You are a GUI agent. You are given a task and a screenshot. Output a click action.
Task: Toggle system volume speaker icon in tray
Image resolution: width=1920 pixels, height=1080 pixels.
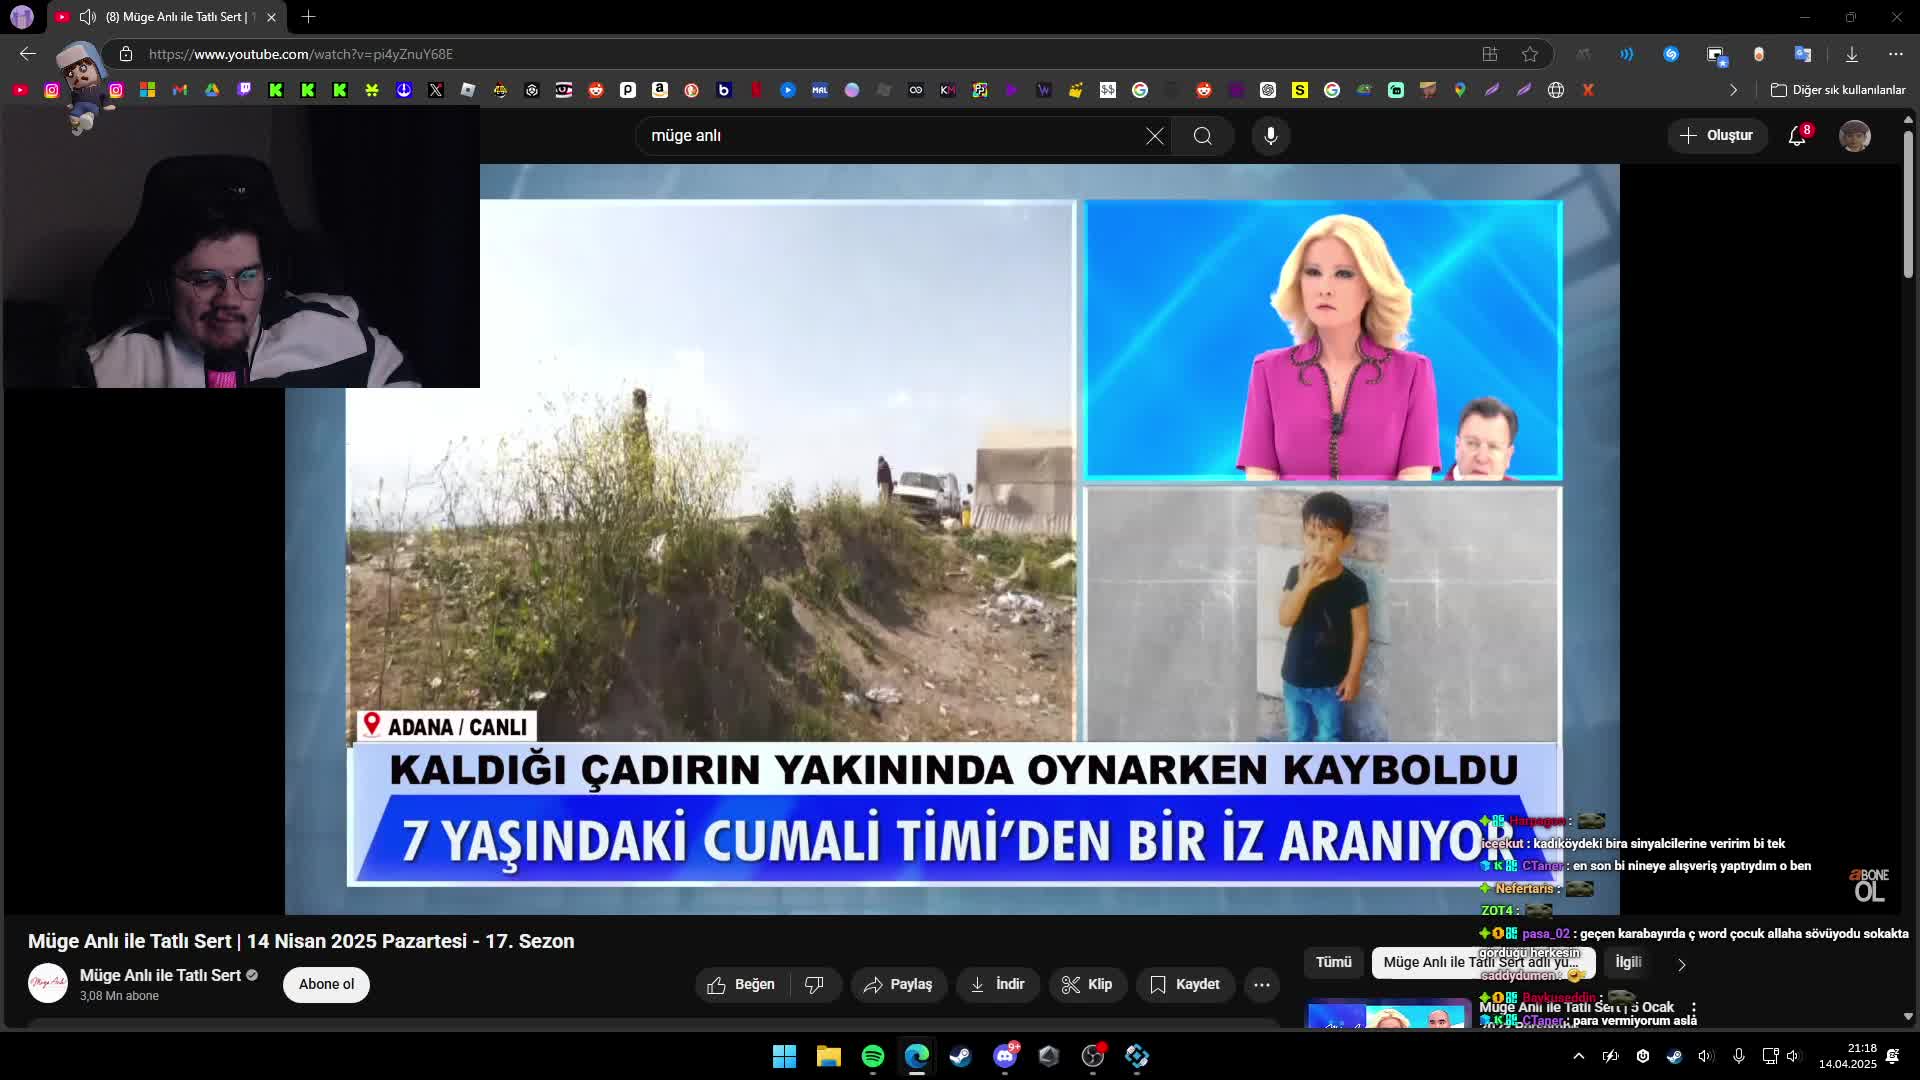pos(1793,1056)
